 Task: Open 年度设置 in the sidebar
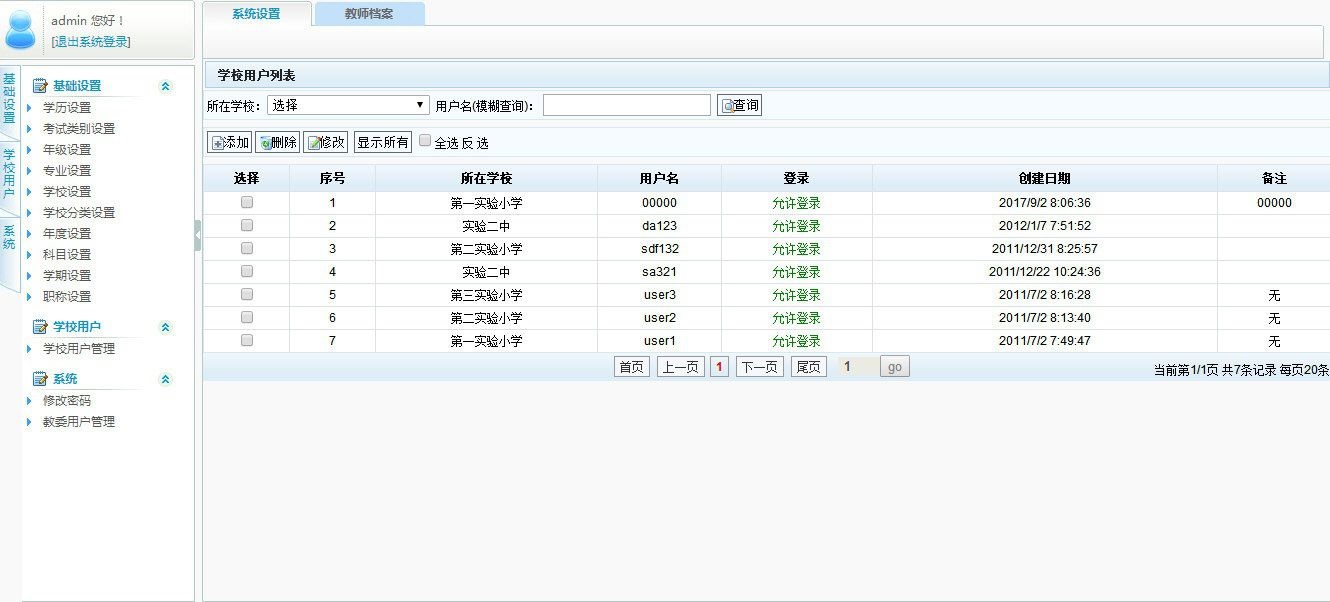(67, 234)
